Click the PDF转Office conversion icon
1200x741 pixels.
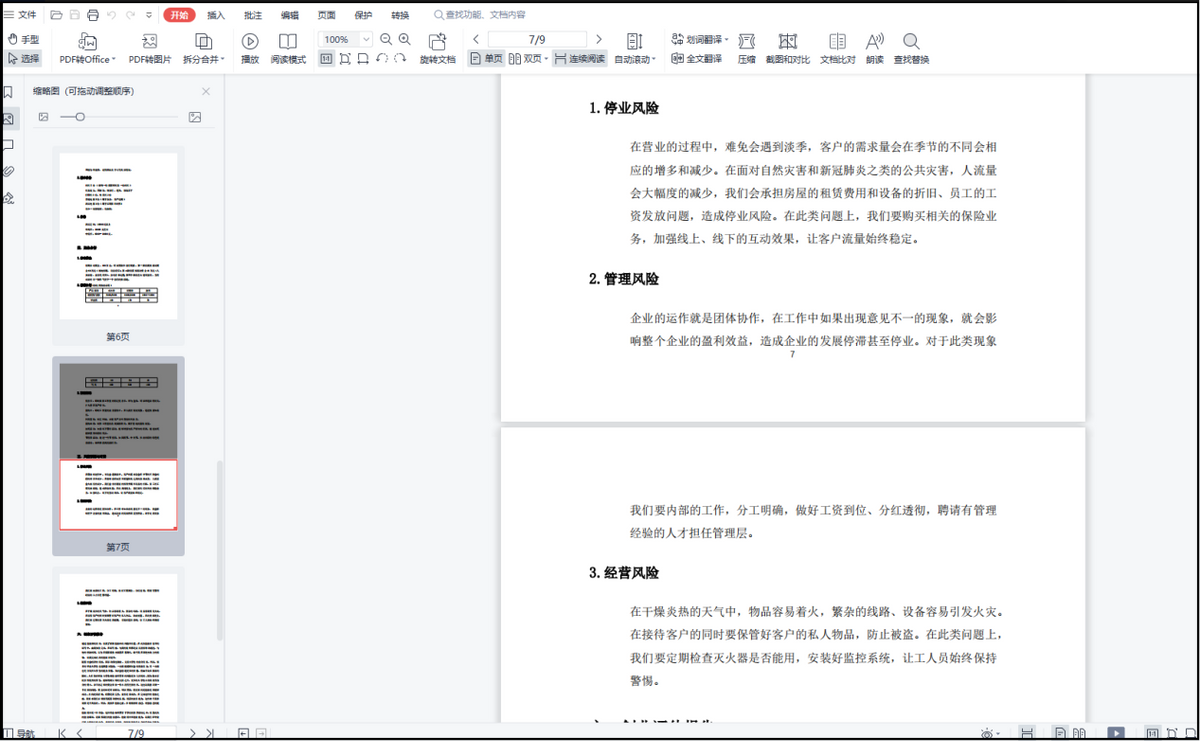pyautogui.click(x=87, y=41)
